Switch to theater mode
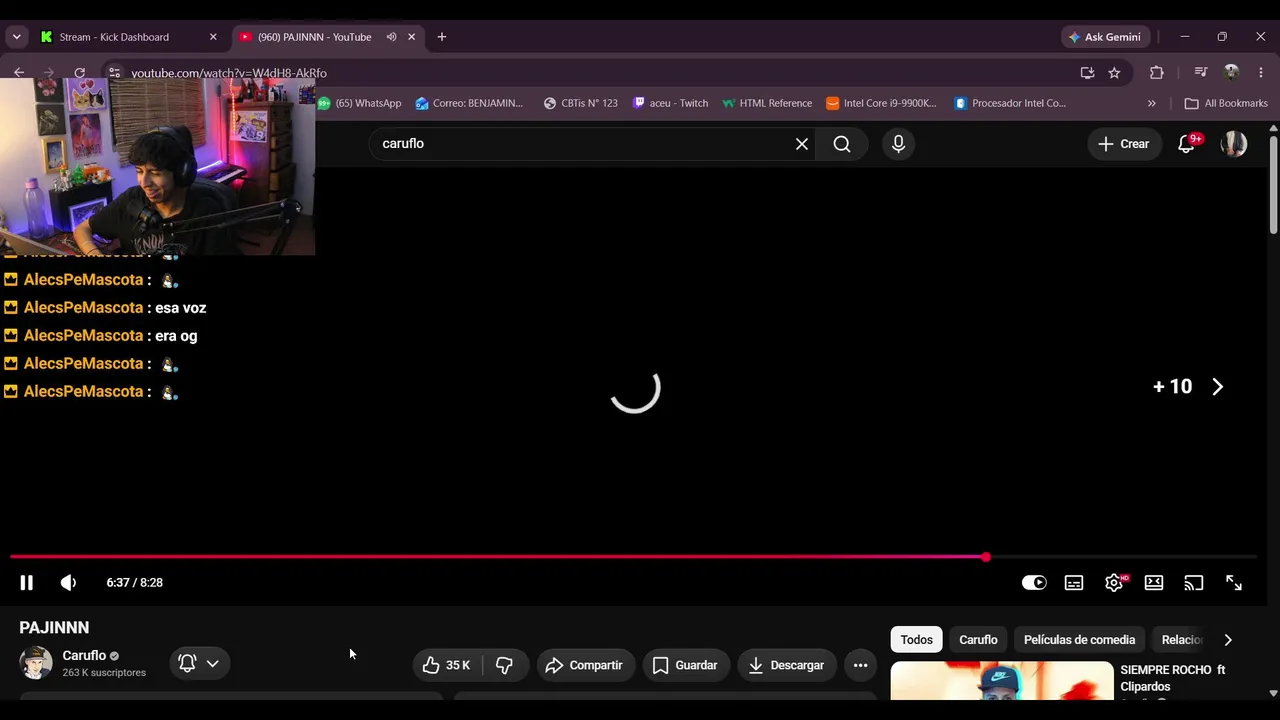Image resolution: width=1280 pixels, height=720 pixels. tap(1154, 583)
